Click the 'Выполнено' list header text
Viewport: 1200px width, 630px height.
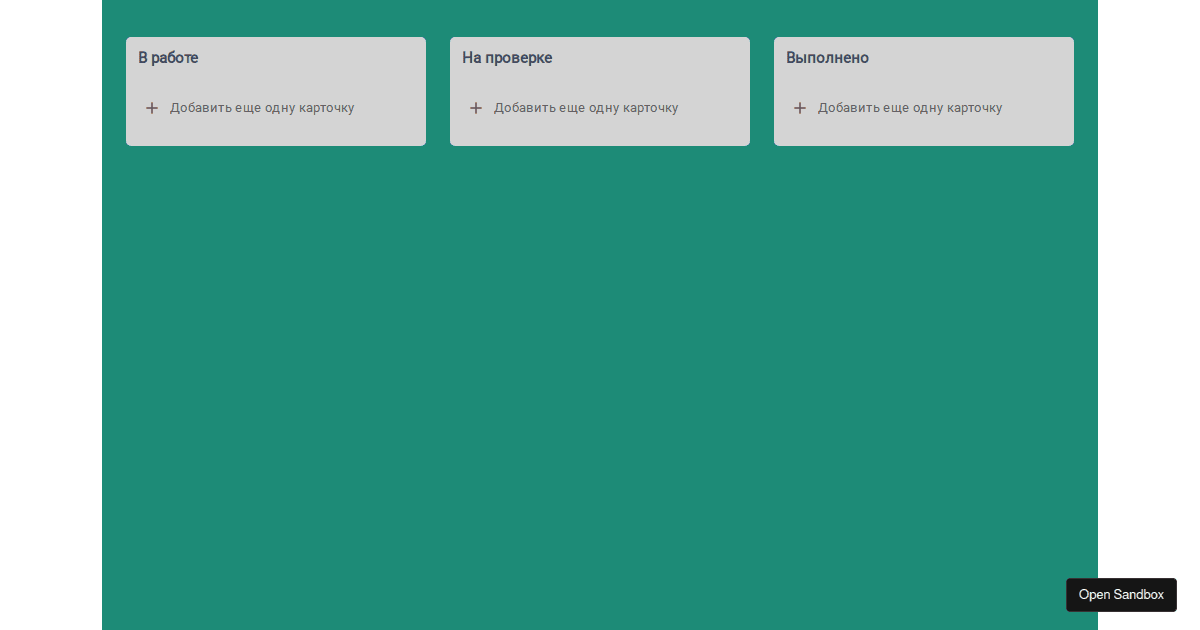pyautogui.click(x=827, y=57)
